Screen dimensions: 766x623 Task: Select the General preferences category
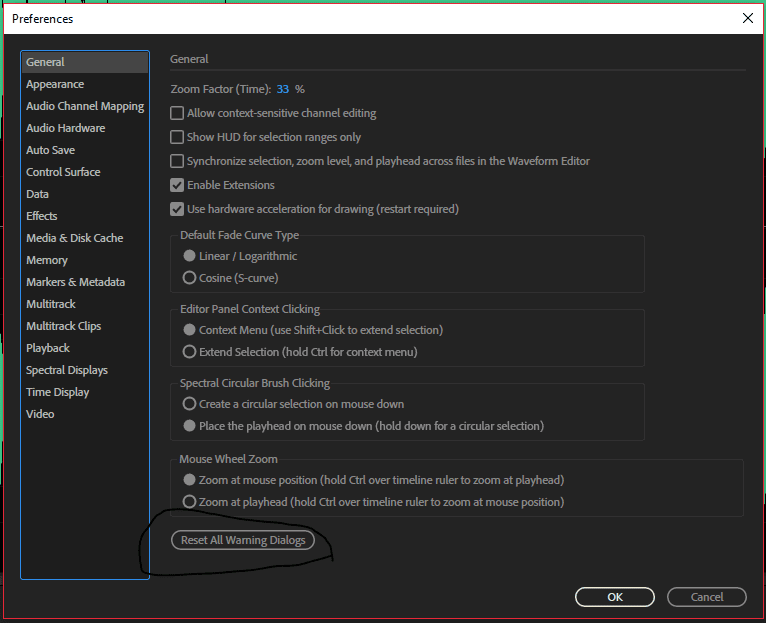[x=85, y=62]
